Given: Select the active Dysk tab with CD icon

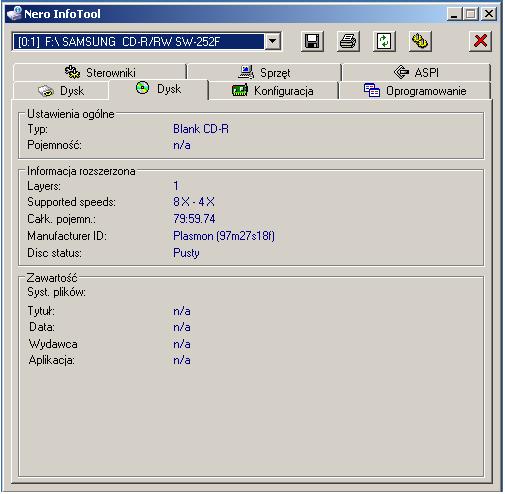Looking at the screenshot, I should pyautogui.click(x=159, y=89).
